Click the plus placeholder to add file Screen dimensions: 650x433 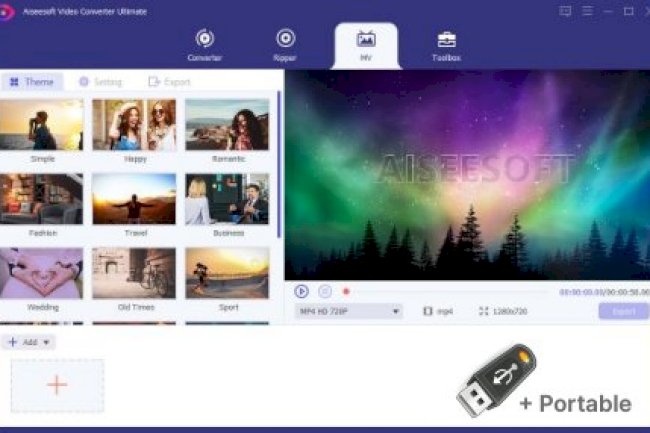pyautogui.click(x=57, y=386)
